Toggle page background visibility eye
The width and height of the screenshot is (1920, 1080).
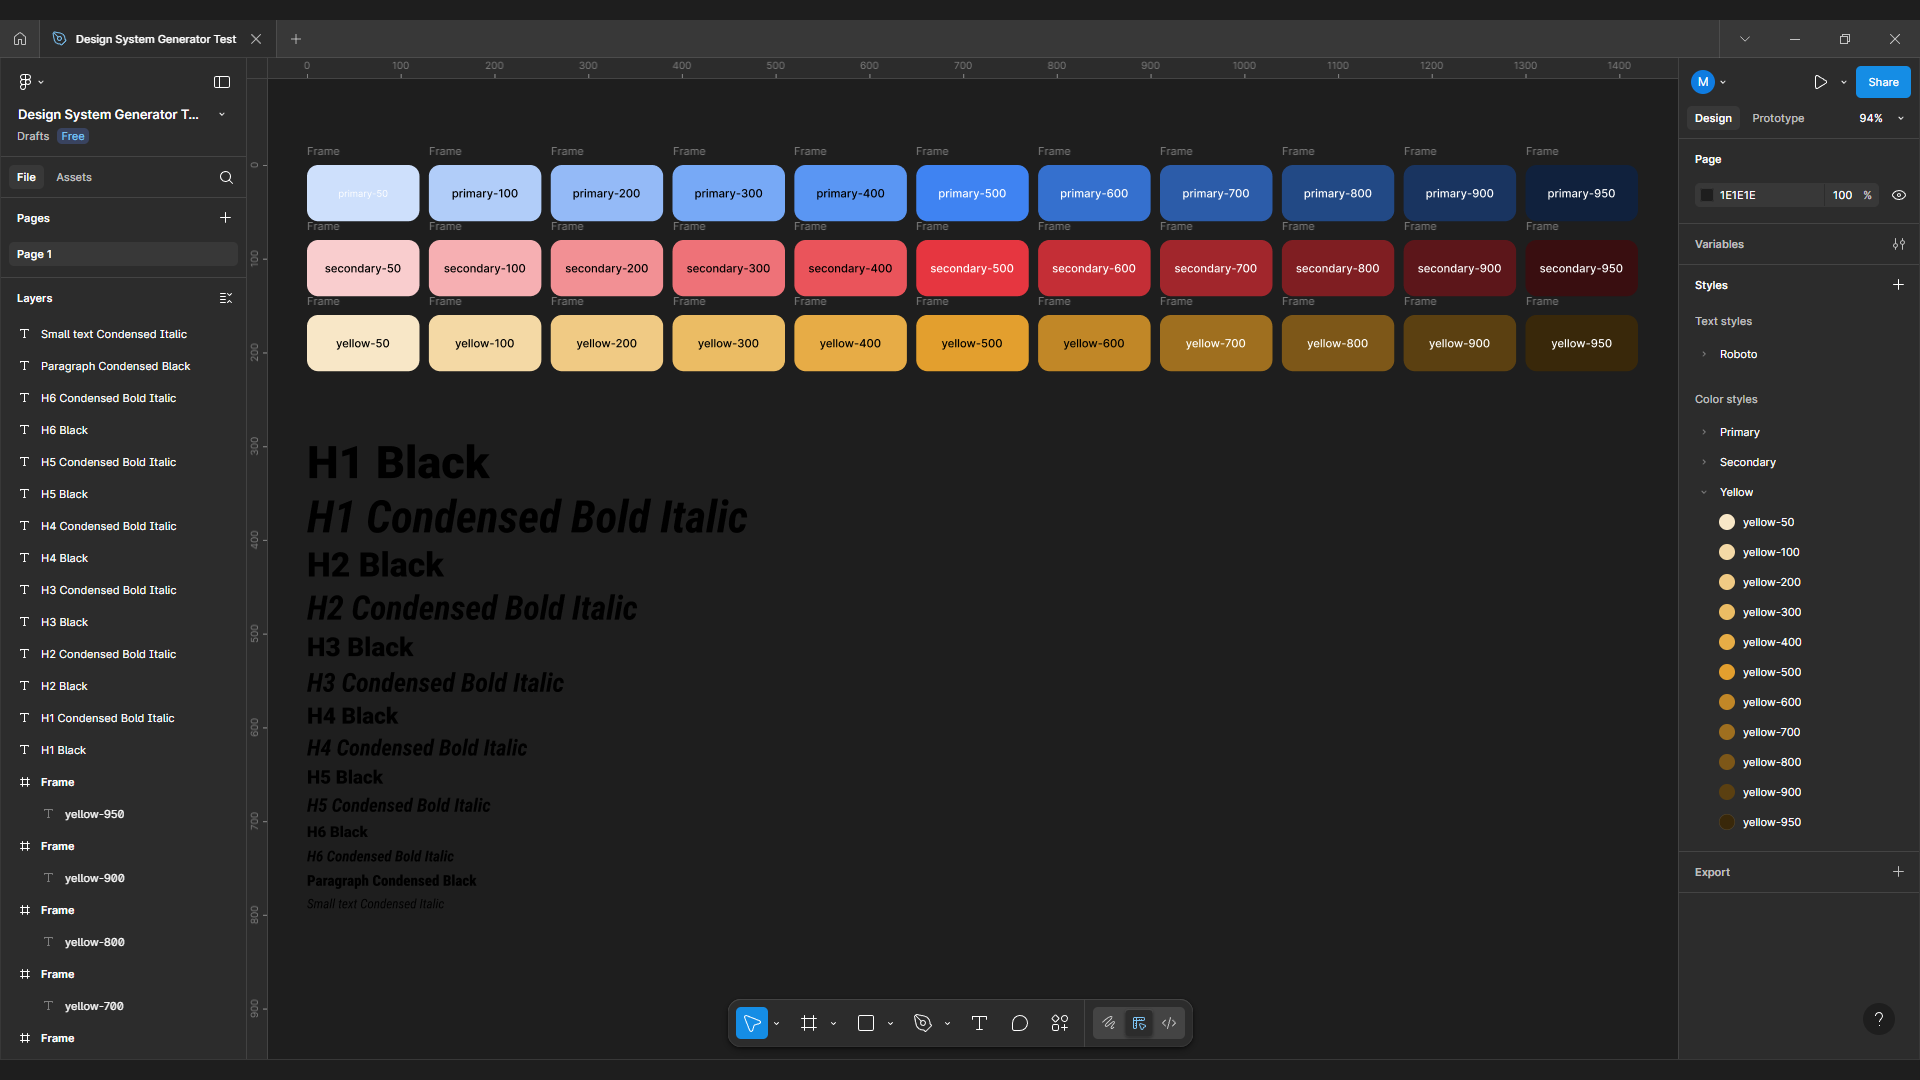1898,195
